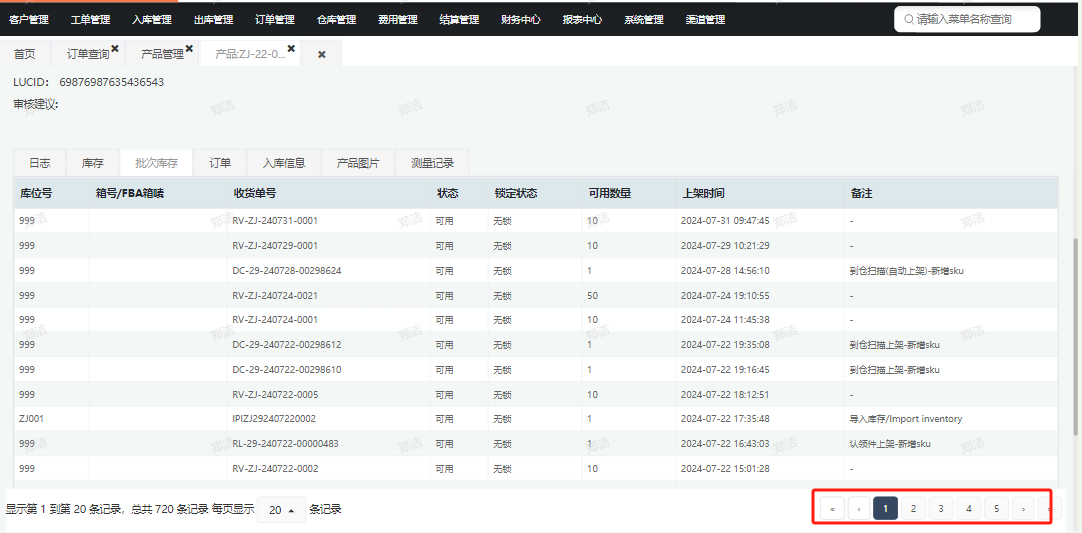
Task: Click the vertical scrollbar on the right
Action: (1075, 337)
